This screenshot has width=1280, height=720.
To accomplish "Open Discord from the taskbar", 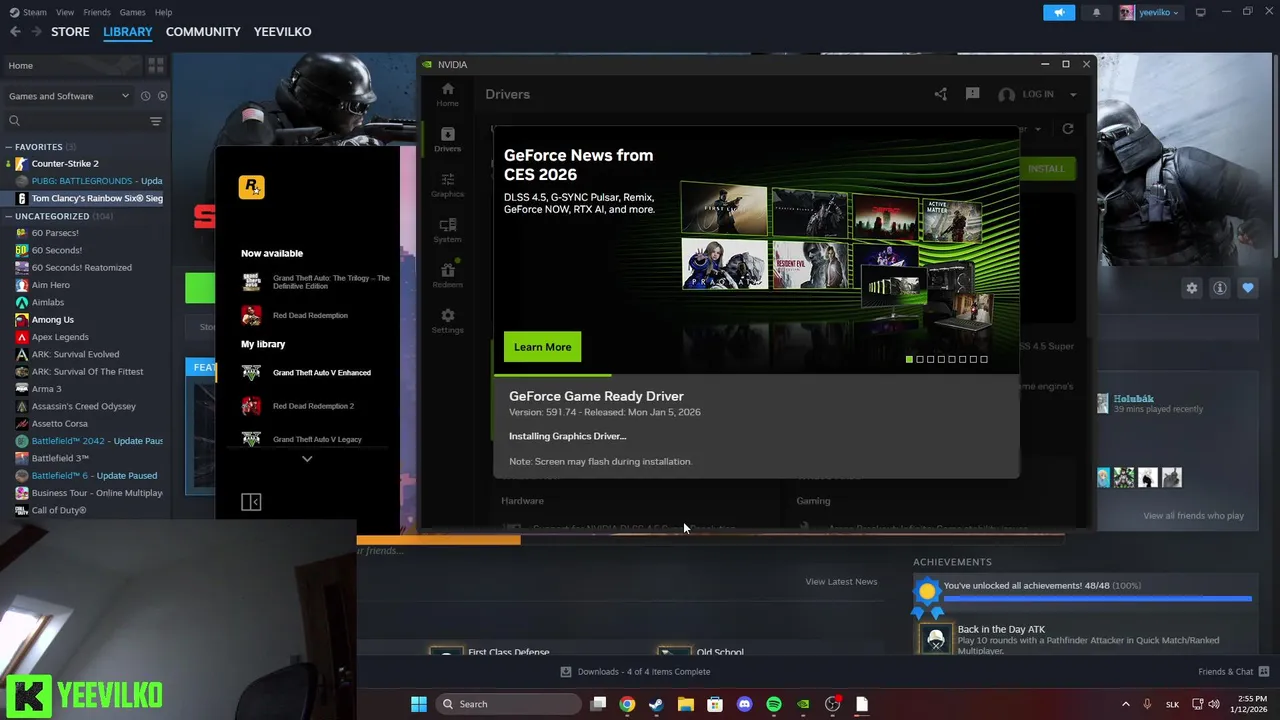I will coord(744,704).
